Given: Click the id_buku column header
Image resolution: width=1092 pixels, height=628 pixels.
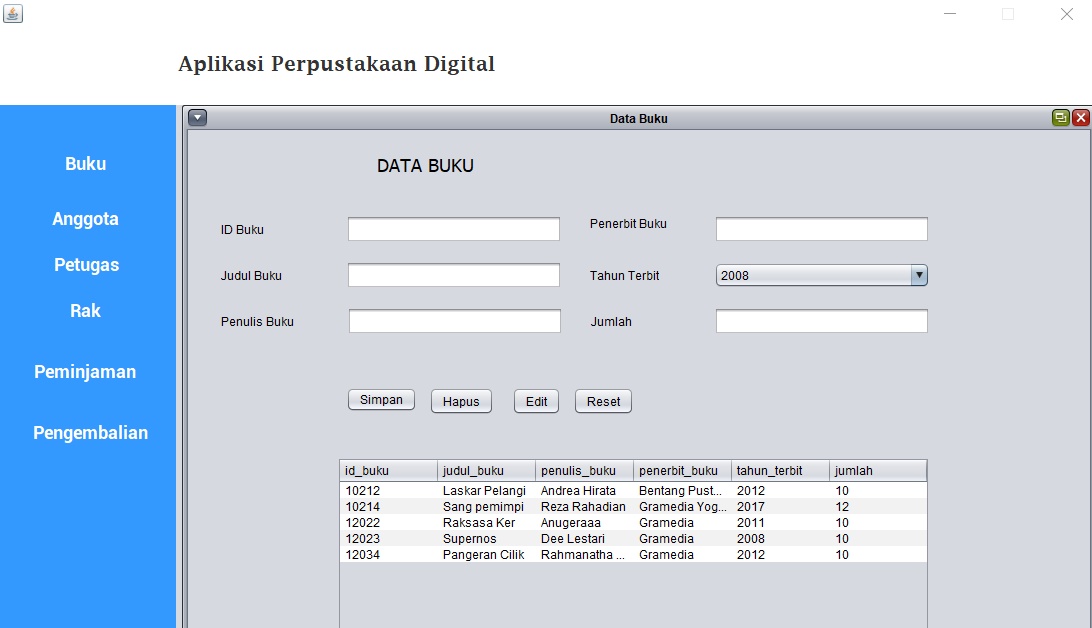Looking at the screenshot, I should (x=389, y=471).
